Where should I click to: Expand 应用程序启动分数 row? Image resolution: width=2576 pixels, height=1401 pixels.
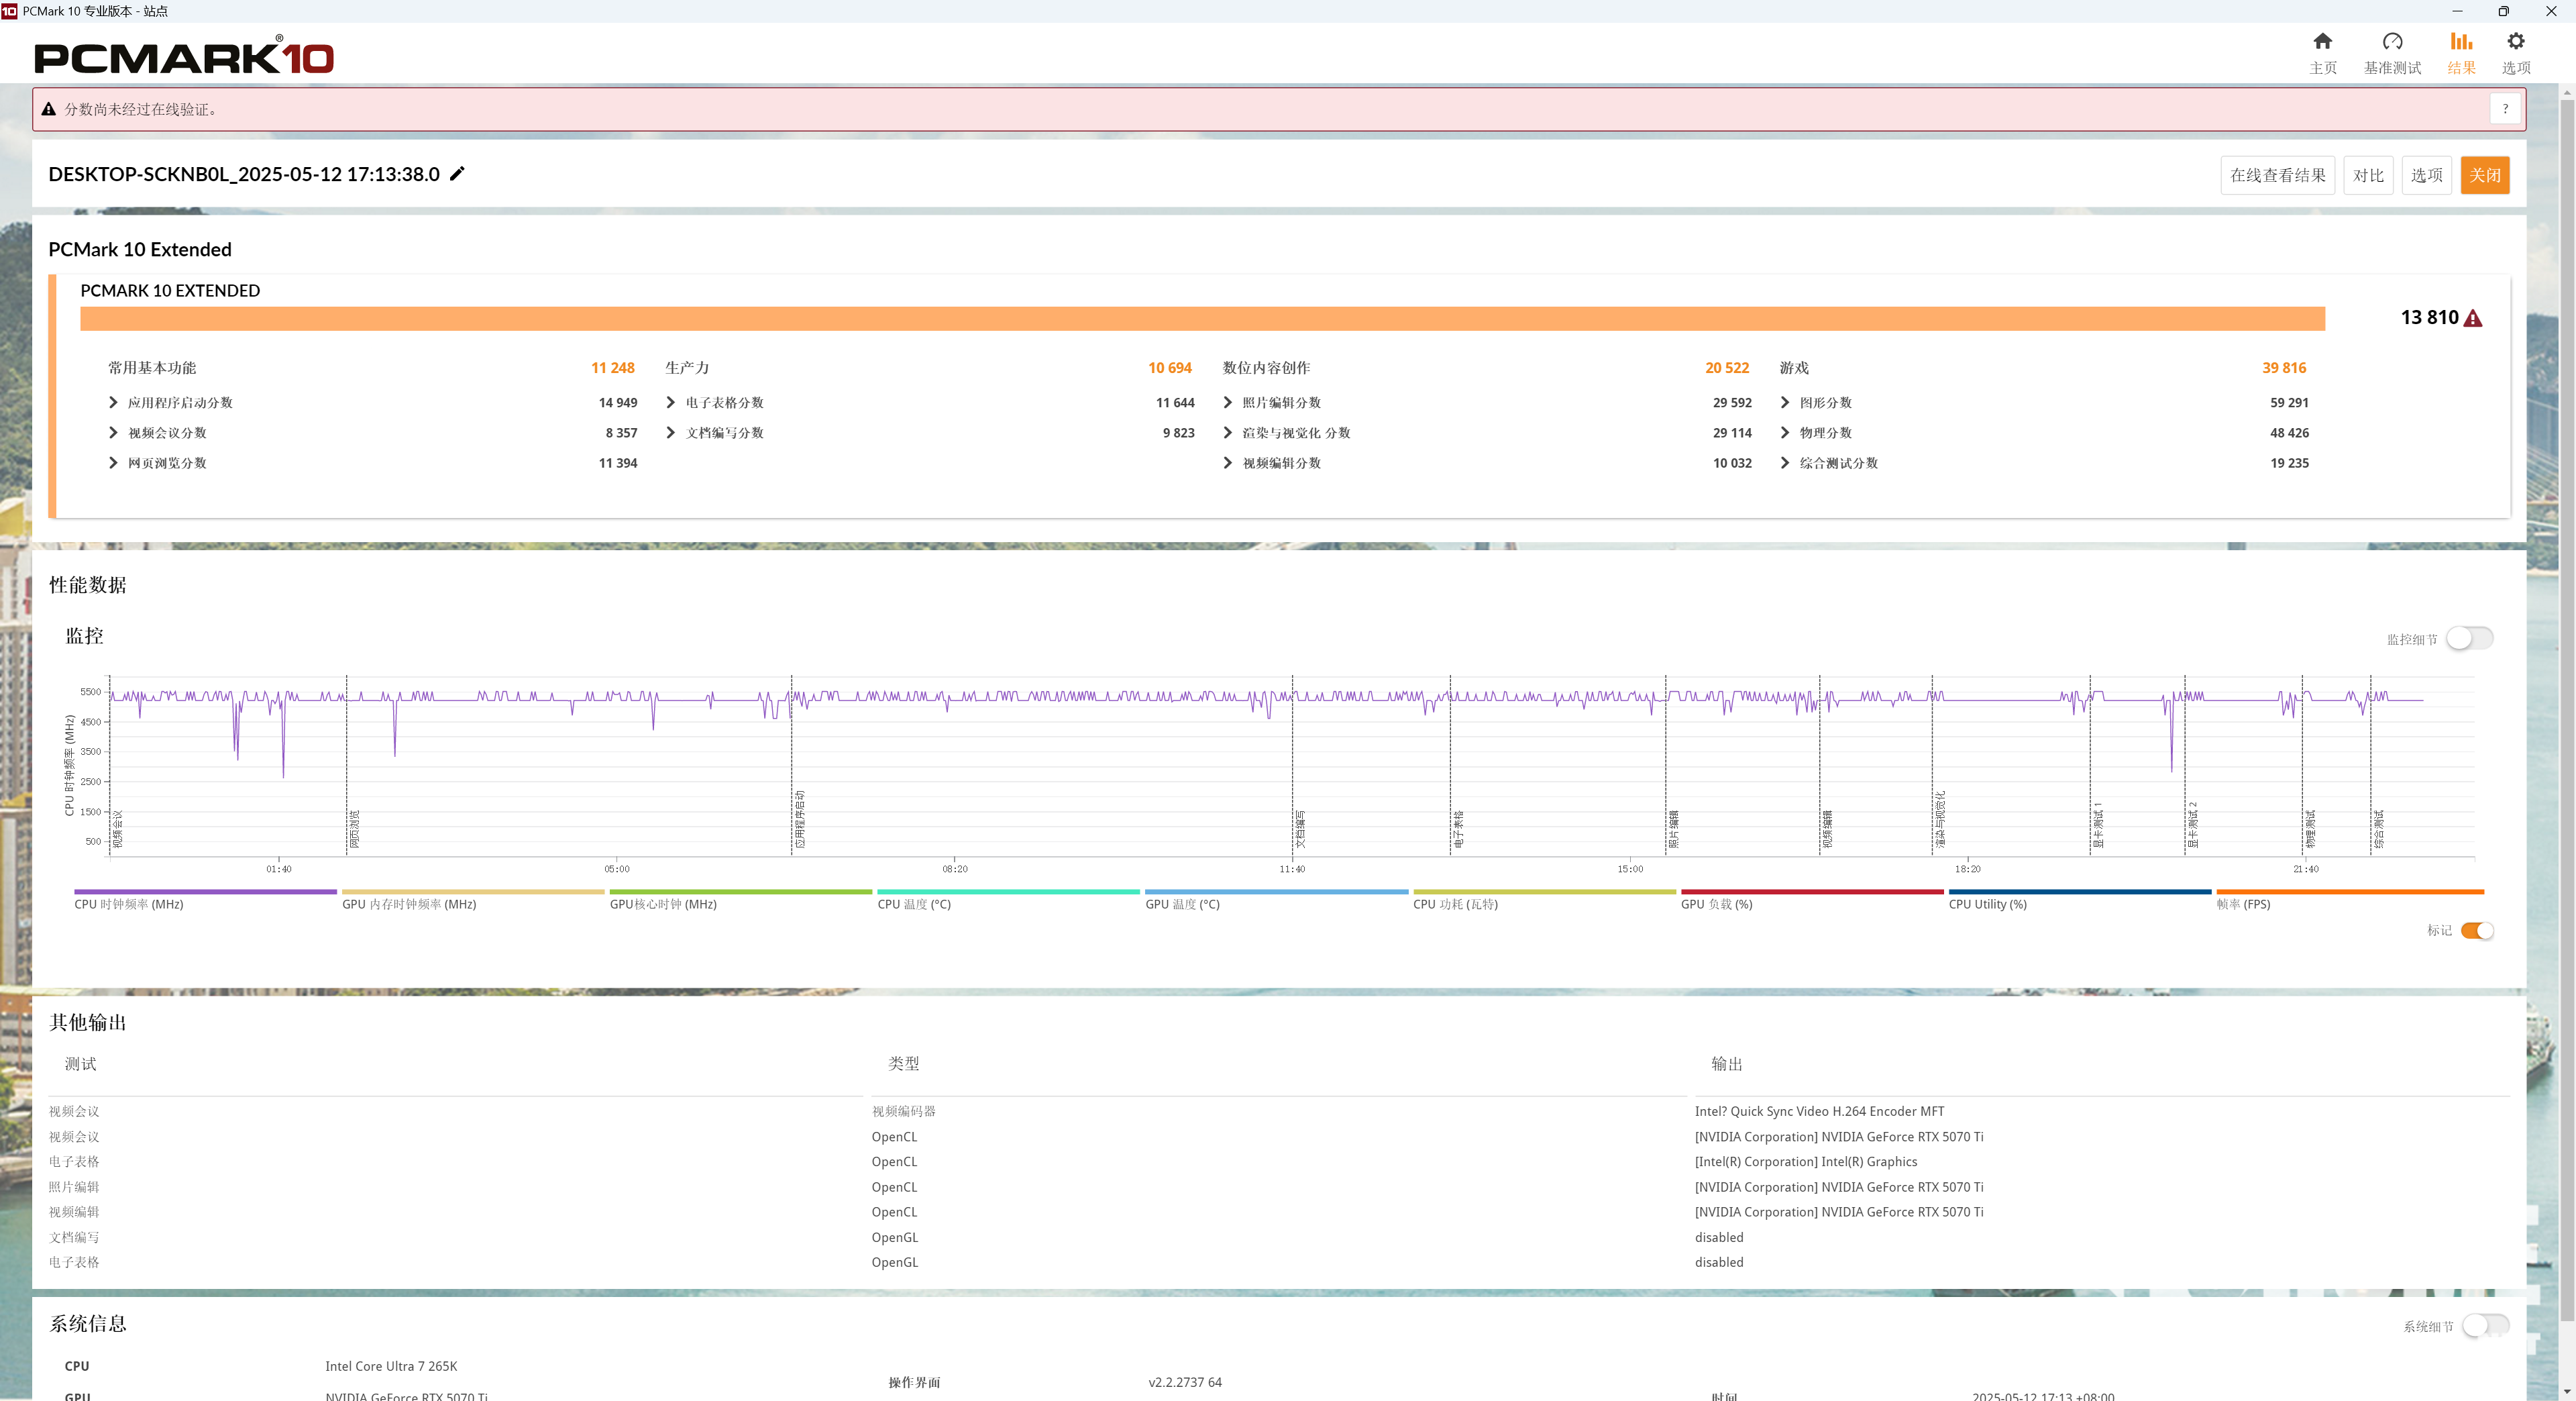tap(113, 403)
